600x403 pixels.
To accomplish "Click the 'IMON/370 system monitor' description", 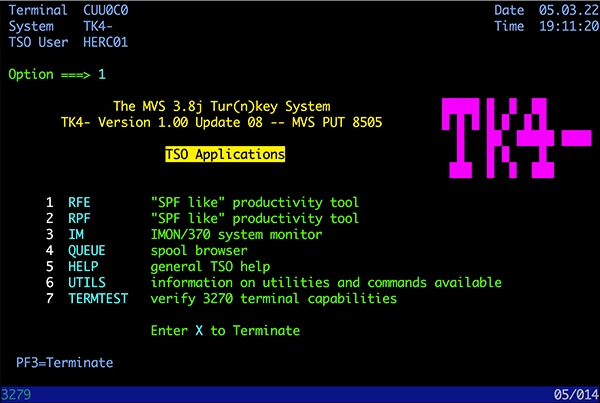I will pyautogui.click(x=236, y=235).
